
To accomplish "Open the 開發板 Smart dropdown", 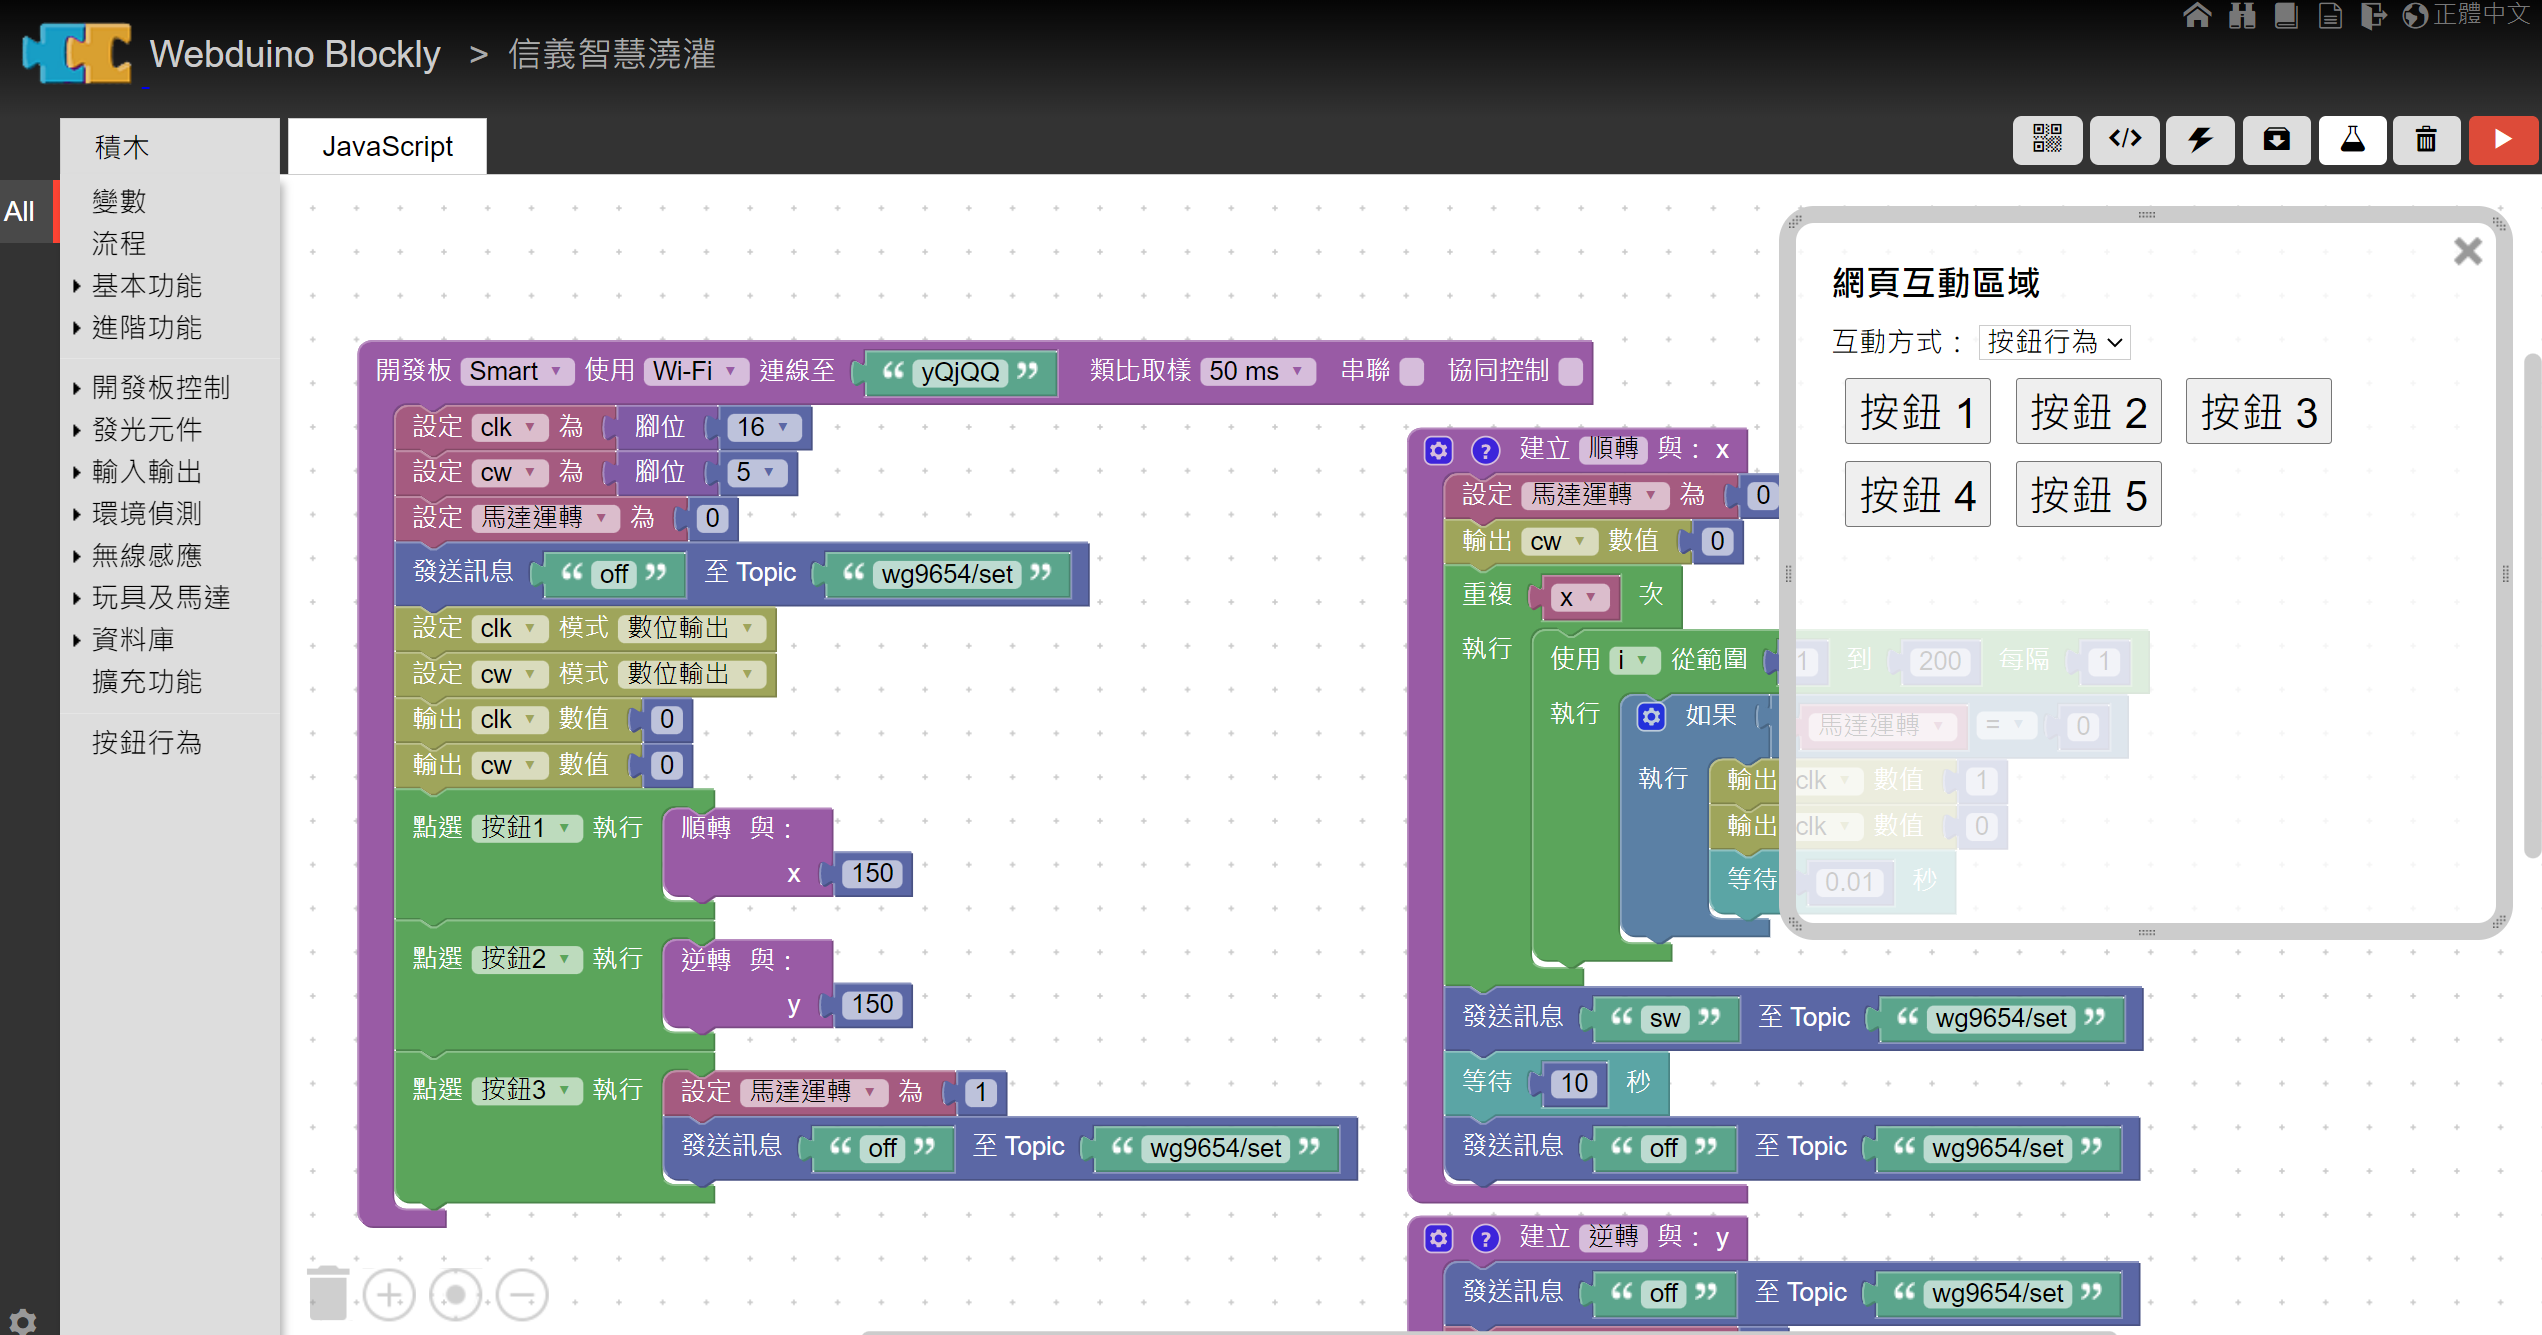I will [x=516, y=371].
